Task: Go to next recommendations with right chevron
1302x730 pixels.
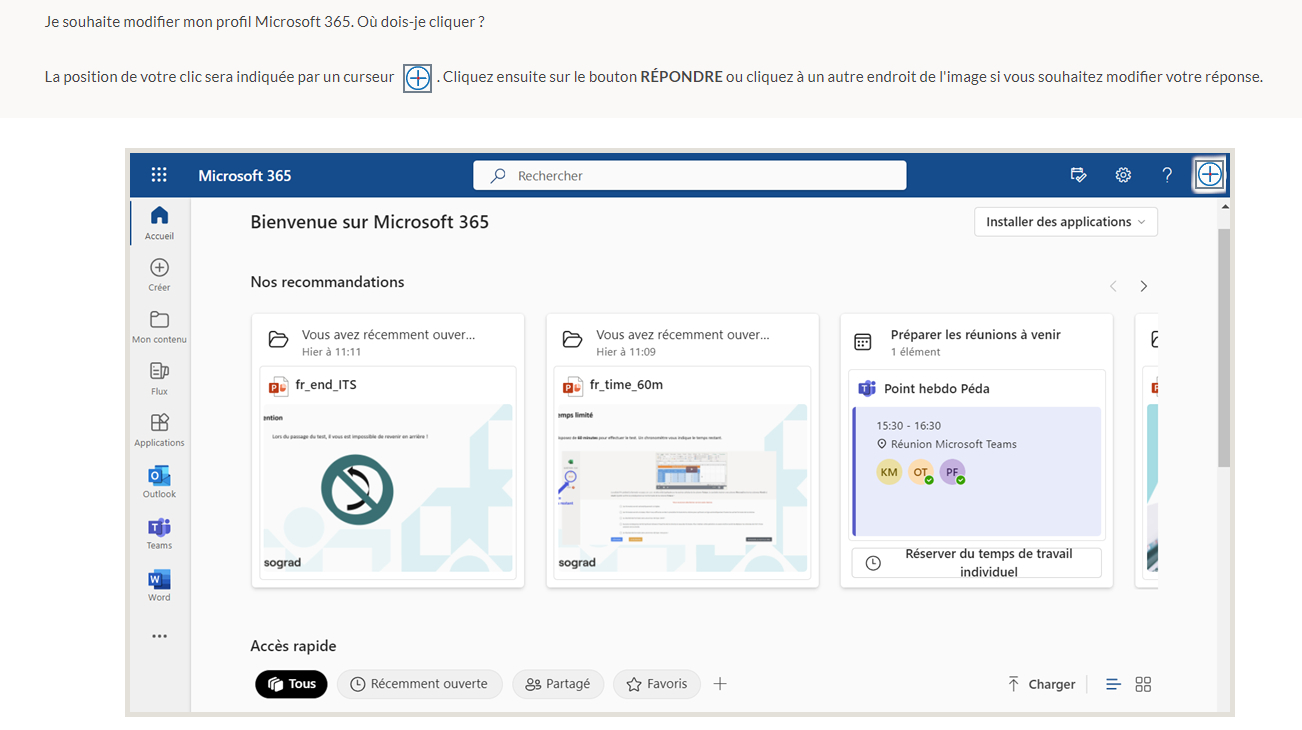Action: 1144,287
